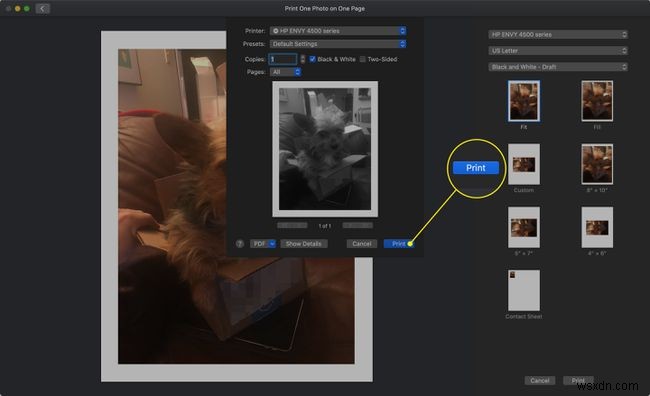
Task: Open the PDF dropdown menu
Action: (x=263, y=244)
